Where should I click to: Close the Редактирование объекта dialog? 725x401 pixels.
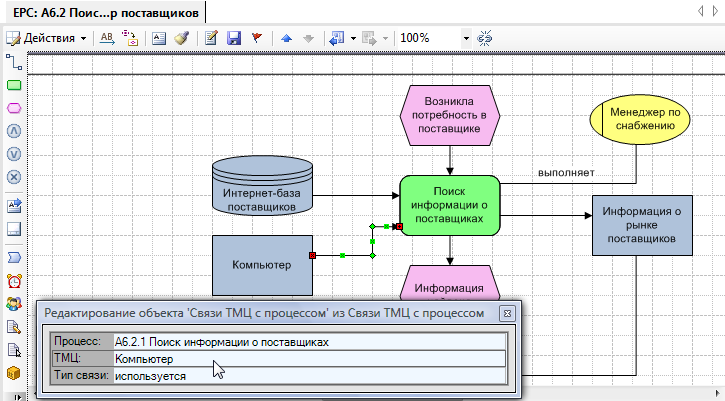click(507, 314)
